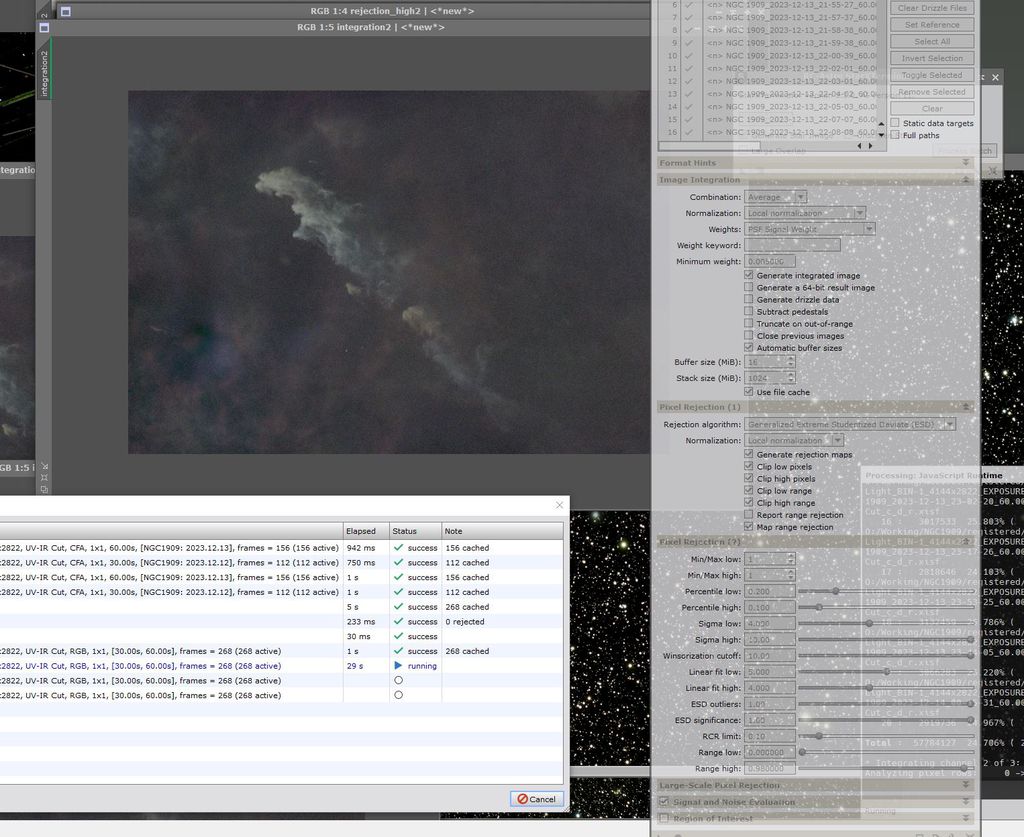The height and width of the screenshot is (837, 1024).
Task: Click Toggle Selected button
Action: [932, 75]
